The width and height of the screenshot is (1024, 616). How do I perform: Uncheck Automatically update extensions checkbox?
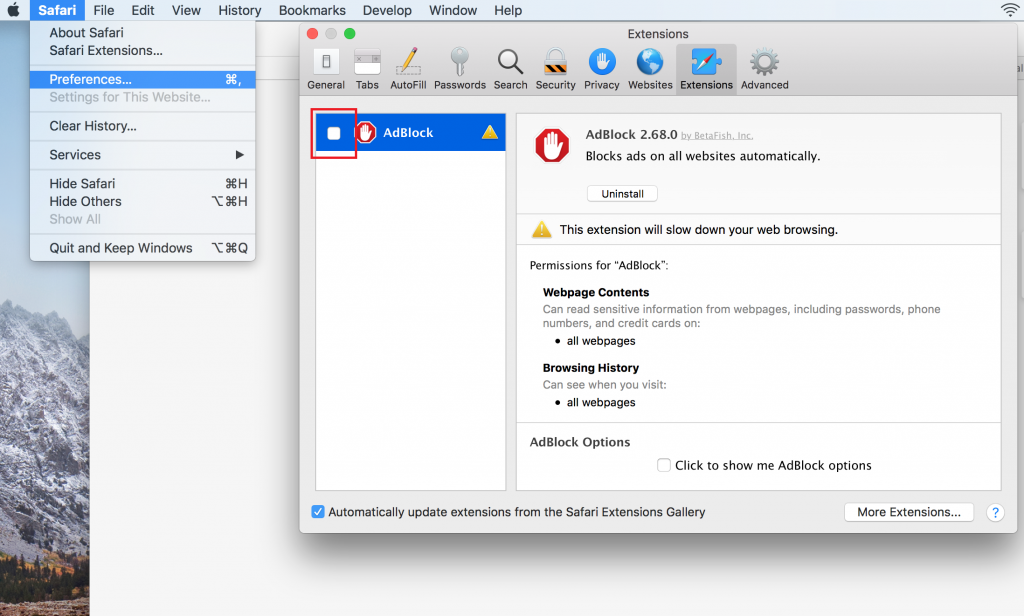pos(318,511)
